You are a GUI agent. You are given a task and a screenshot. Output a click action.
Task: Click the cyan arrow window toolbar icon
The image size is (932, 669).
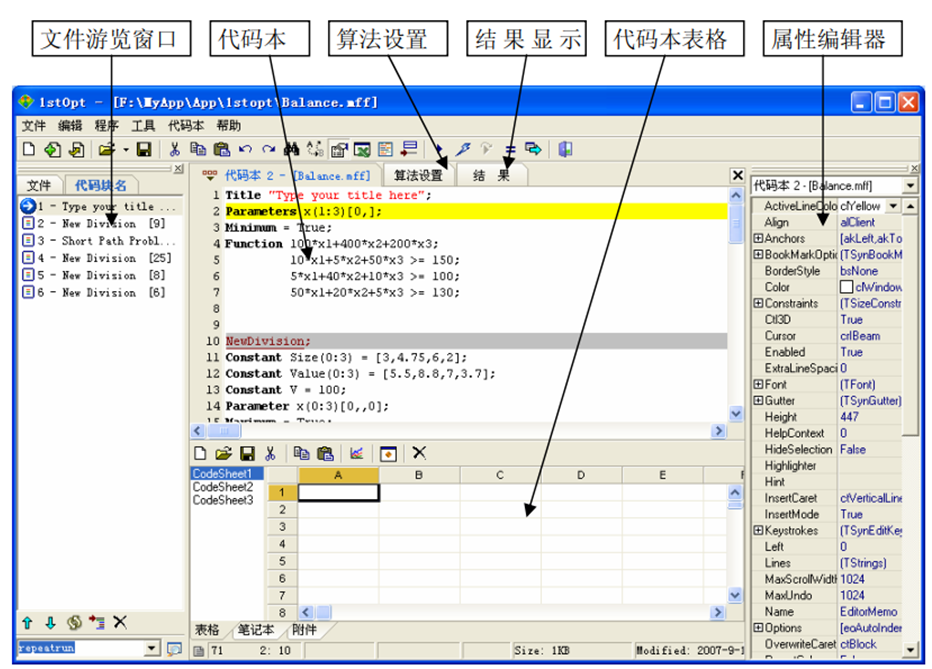[533, 149]
